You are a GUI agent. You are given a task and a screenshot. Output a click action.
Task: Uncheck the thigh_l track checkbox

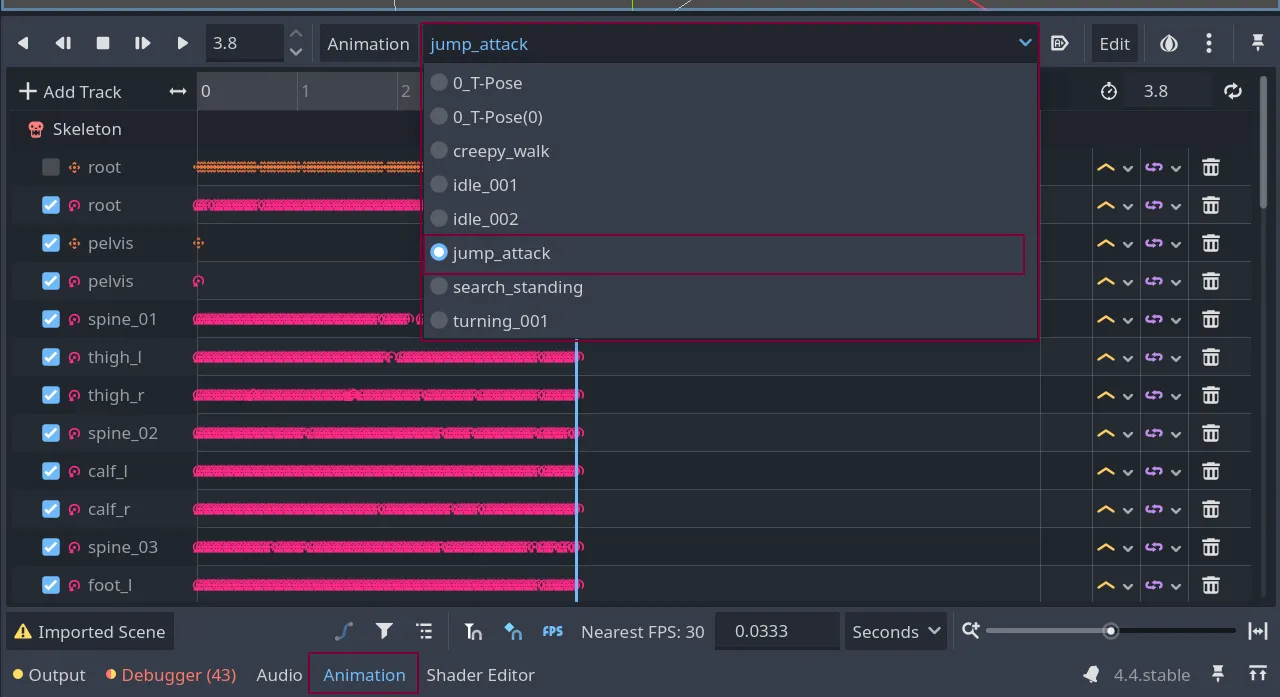click(51, 357)
